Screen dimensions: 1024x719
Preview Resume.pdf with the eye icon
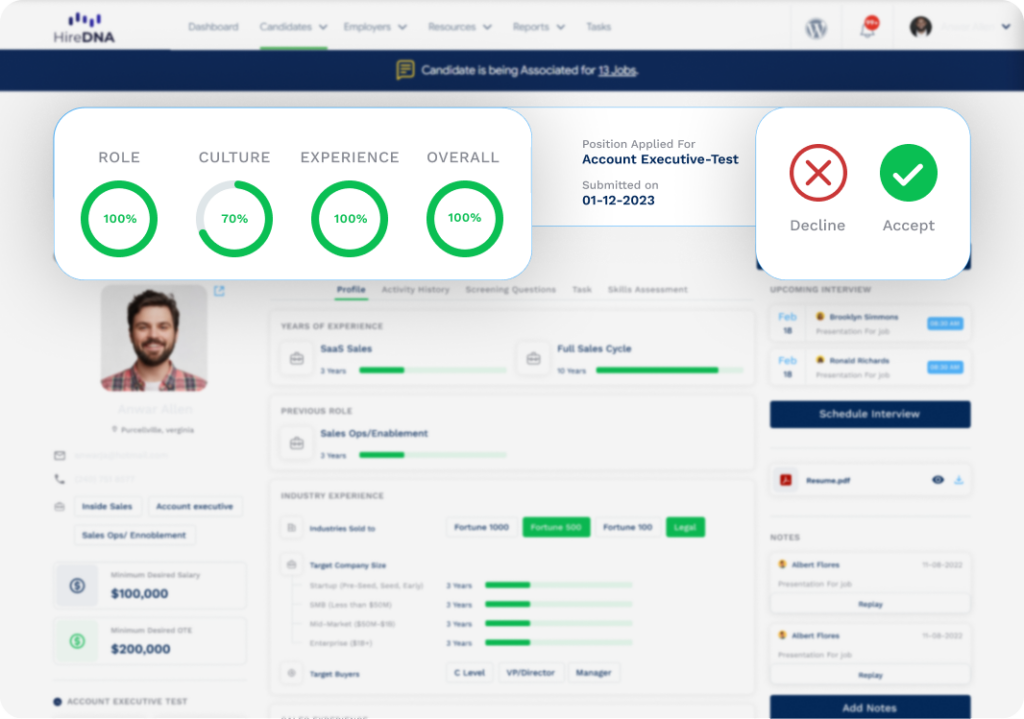click(938, 480)
